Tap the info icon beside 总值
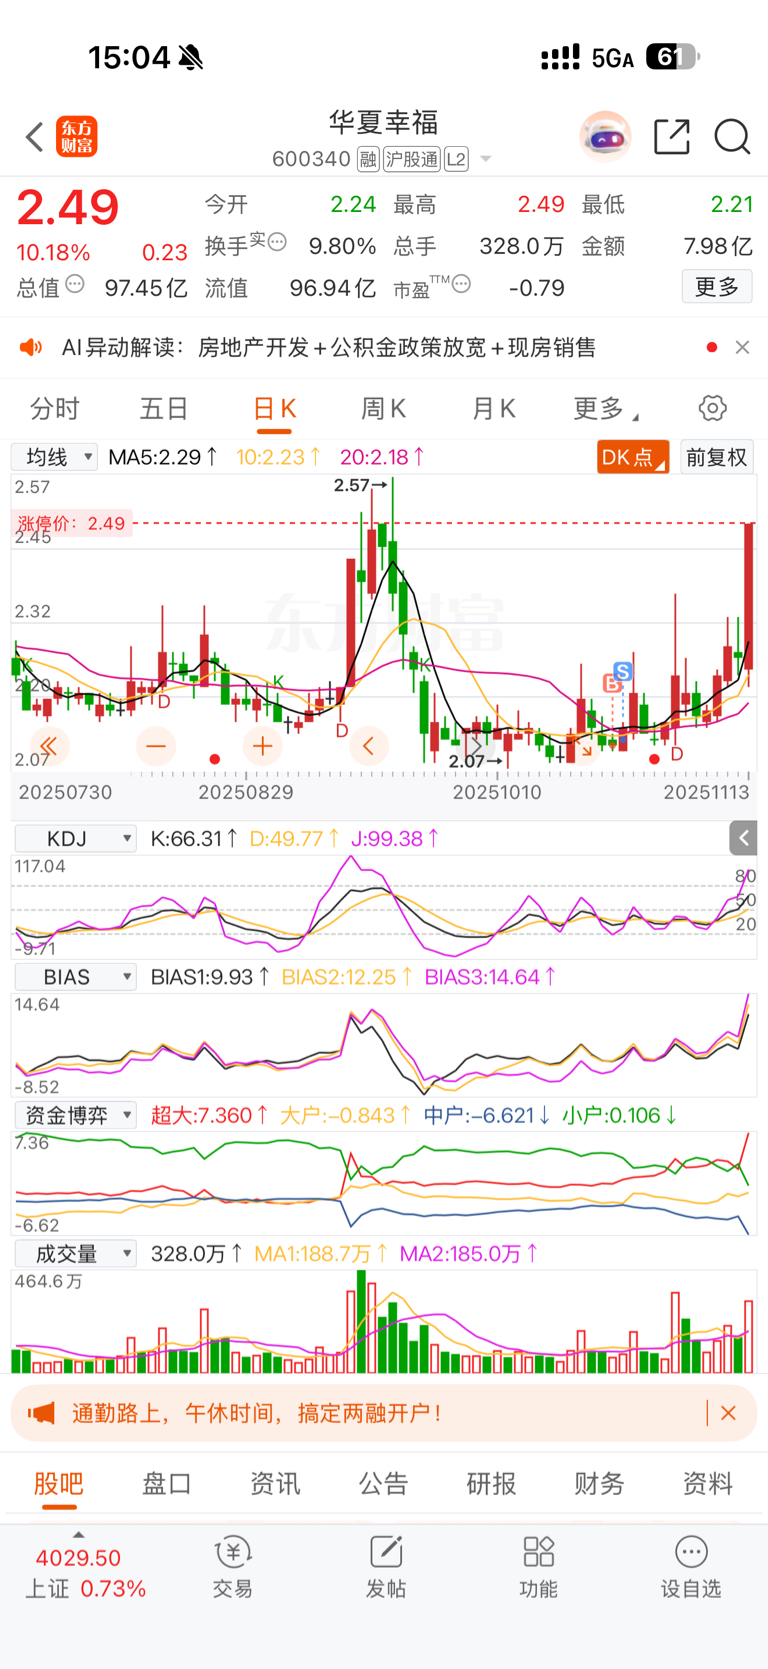This screenshot has height=1669, width=768. (x=75, y=285)
